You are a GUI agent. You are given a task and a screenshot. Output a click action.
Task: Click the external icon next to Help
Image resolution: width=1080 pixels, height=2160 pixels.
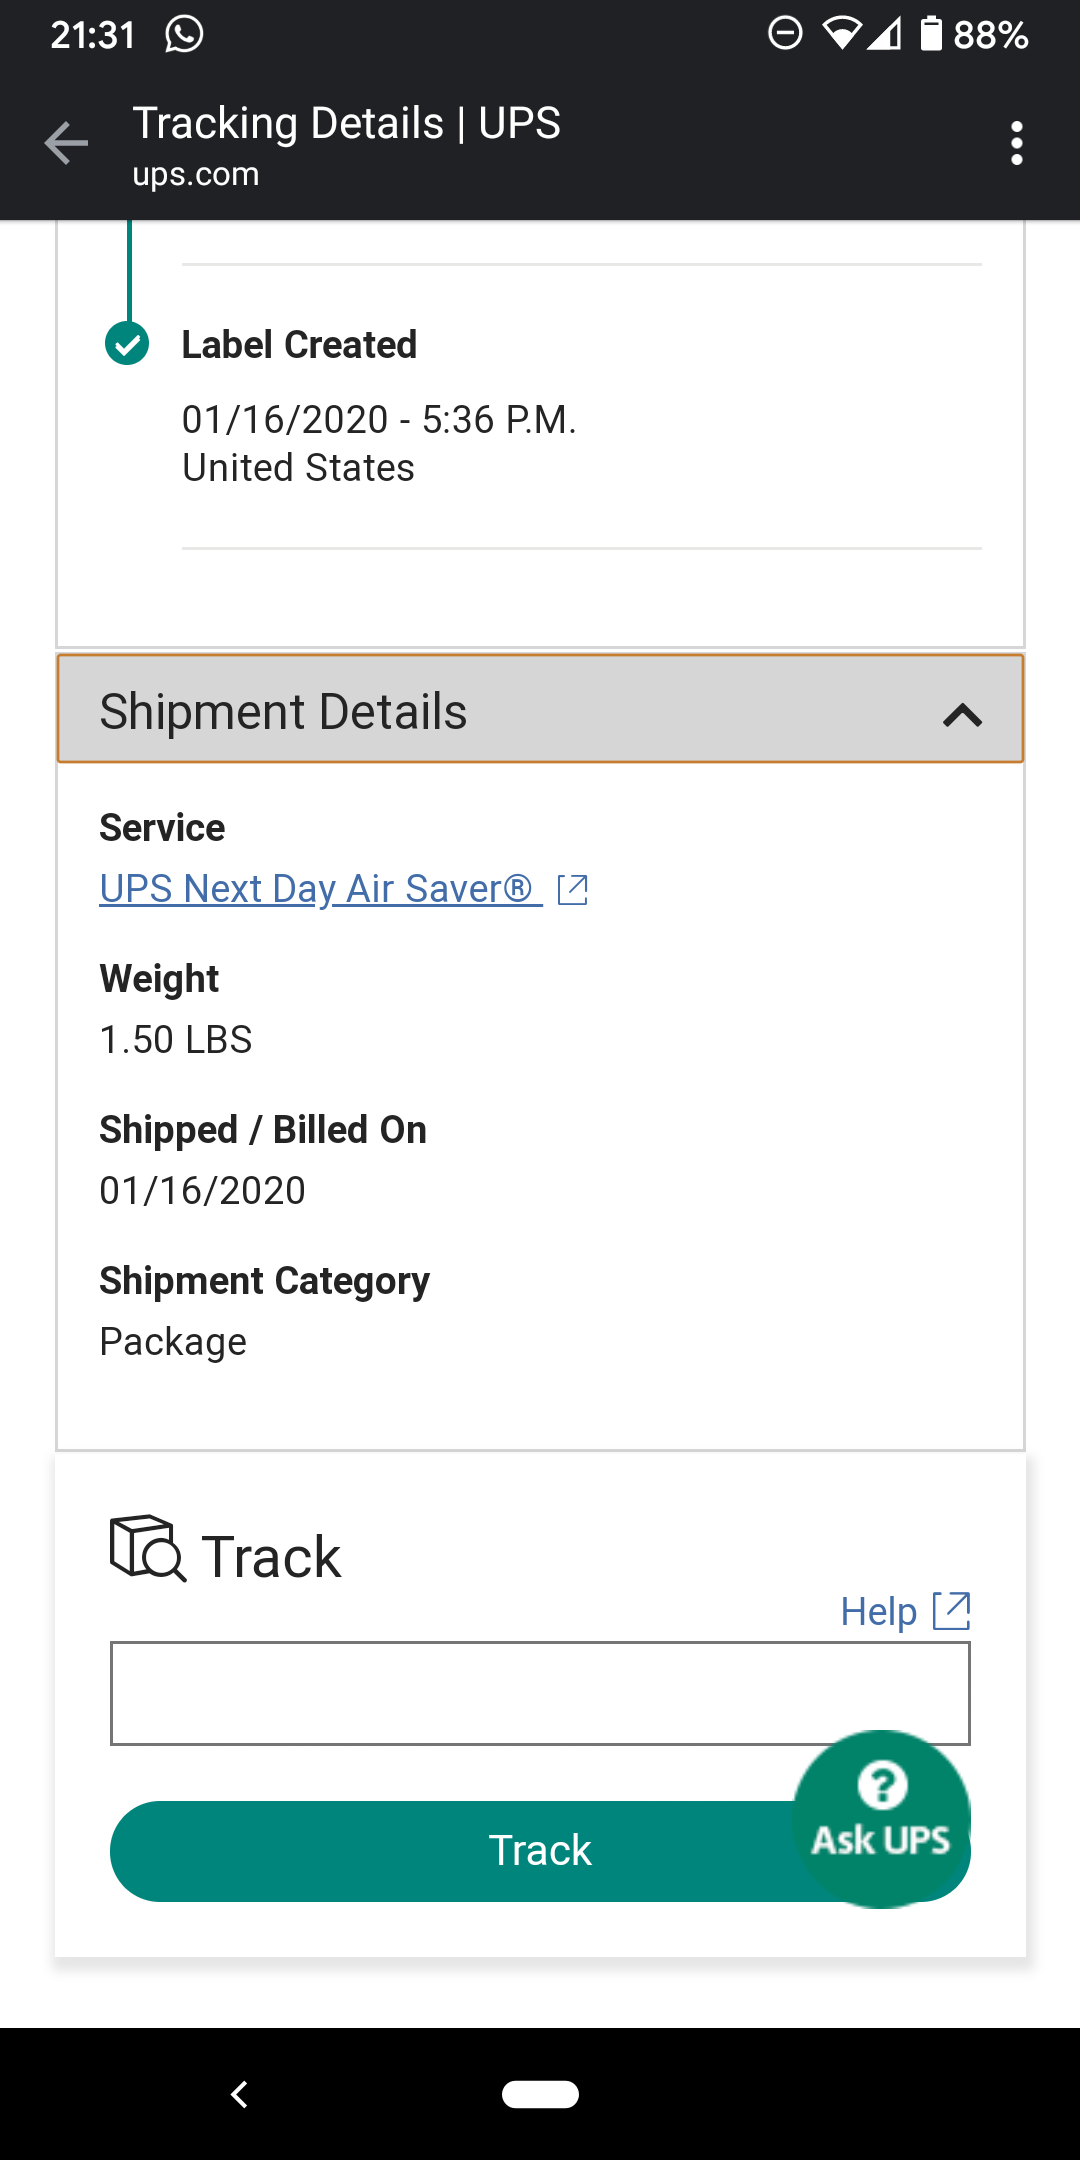tap(951, 1611)
